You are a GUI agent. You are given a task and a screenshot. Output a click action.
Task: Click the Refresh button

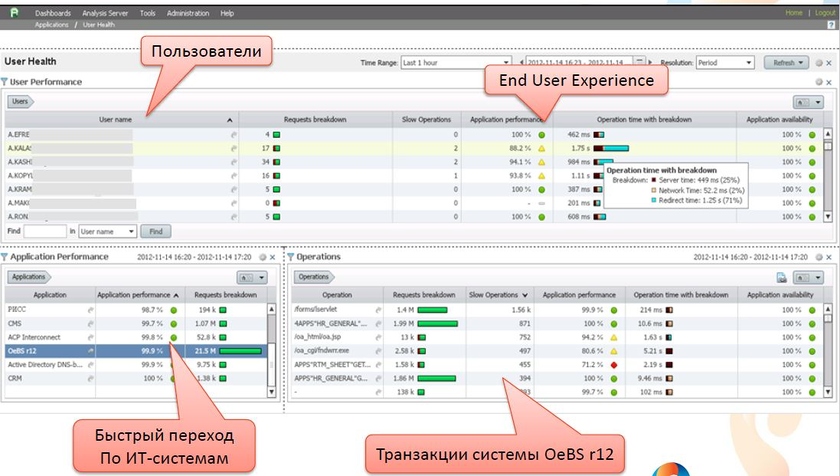[x=785, y=62]
